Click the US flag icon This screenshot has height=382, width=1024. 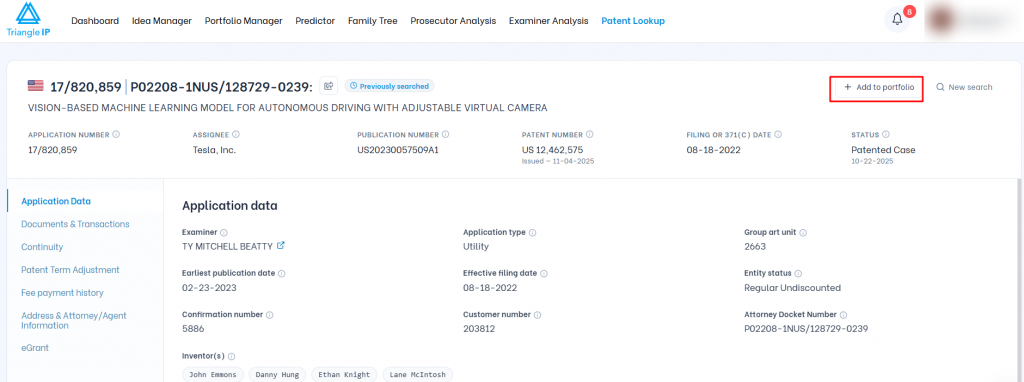coord(36,86)
